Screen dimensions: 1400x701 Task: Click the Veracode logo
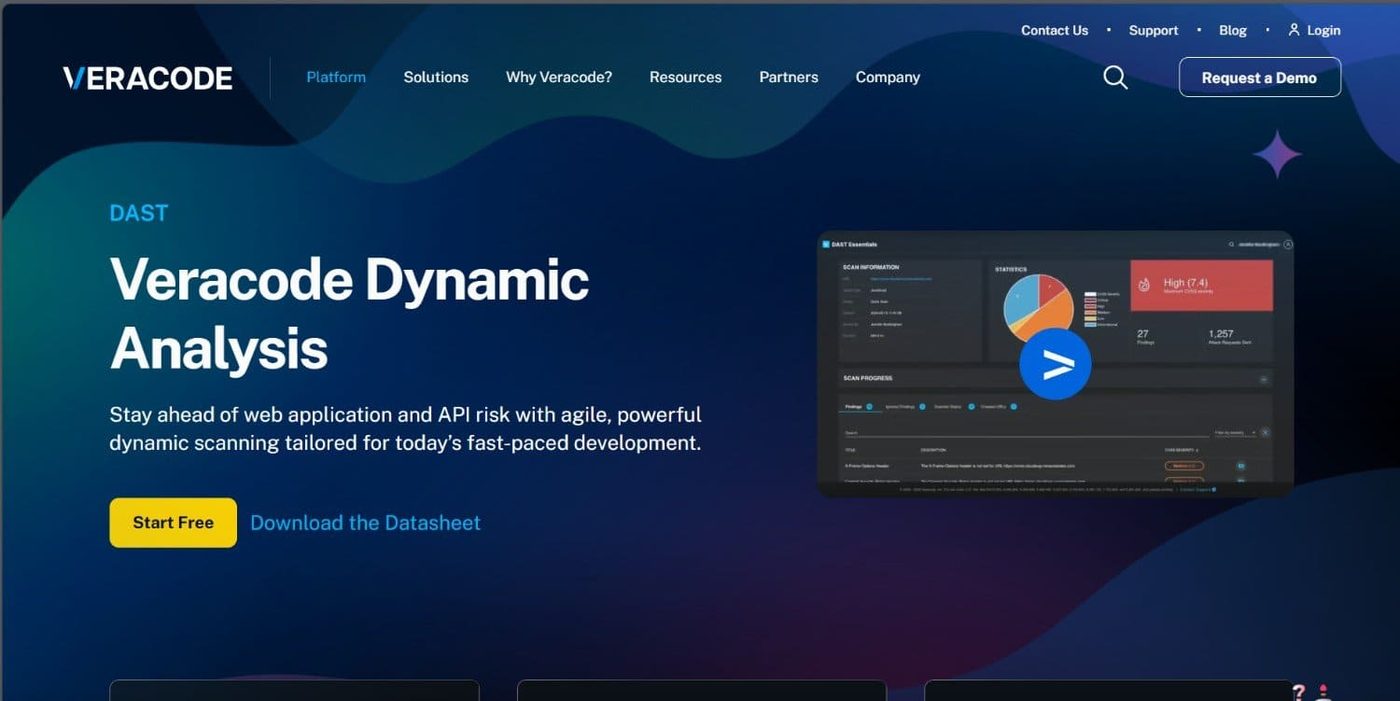(x=148, y=78)
